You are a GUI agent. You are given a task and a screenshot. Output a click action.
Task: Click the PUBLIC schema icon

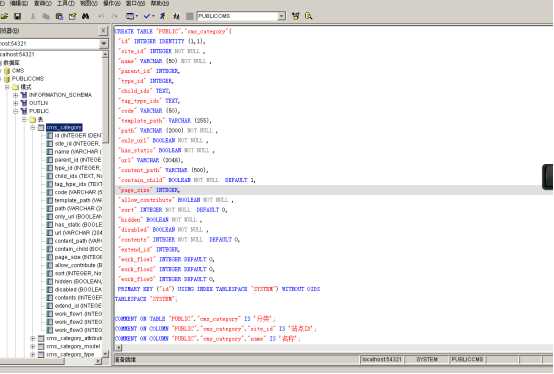[24, 111]
